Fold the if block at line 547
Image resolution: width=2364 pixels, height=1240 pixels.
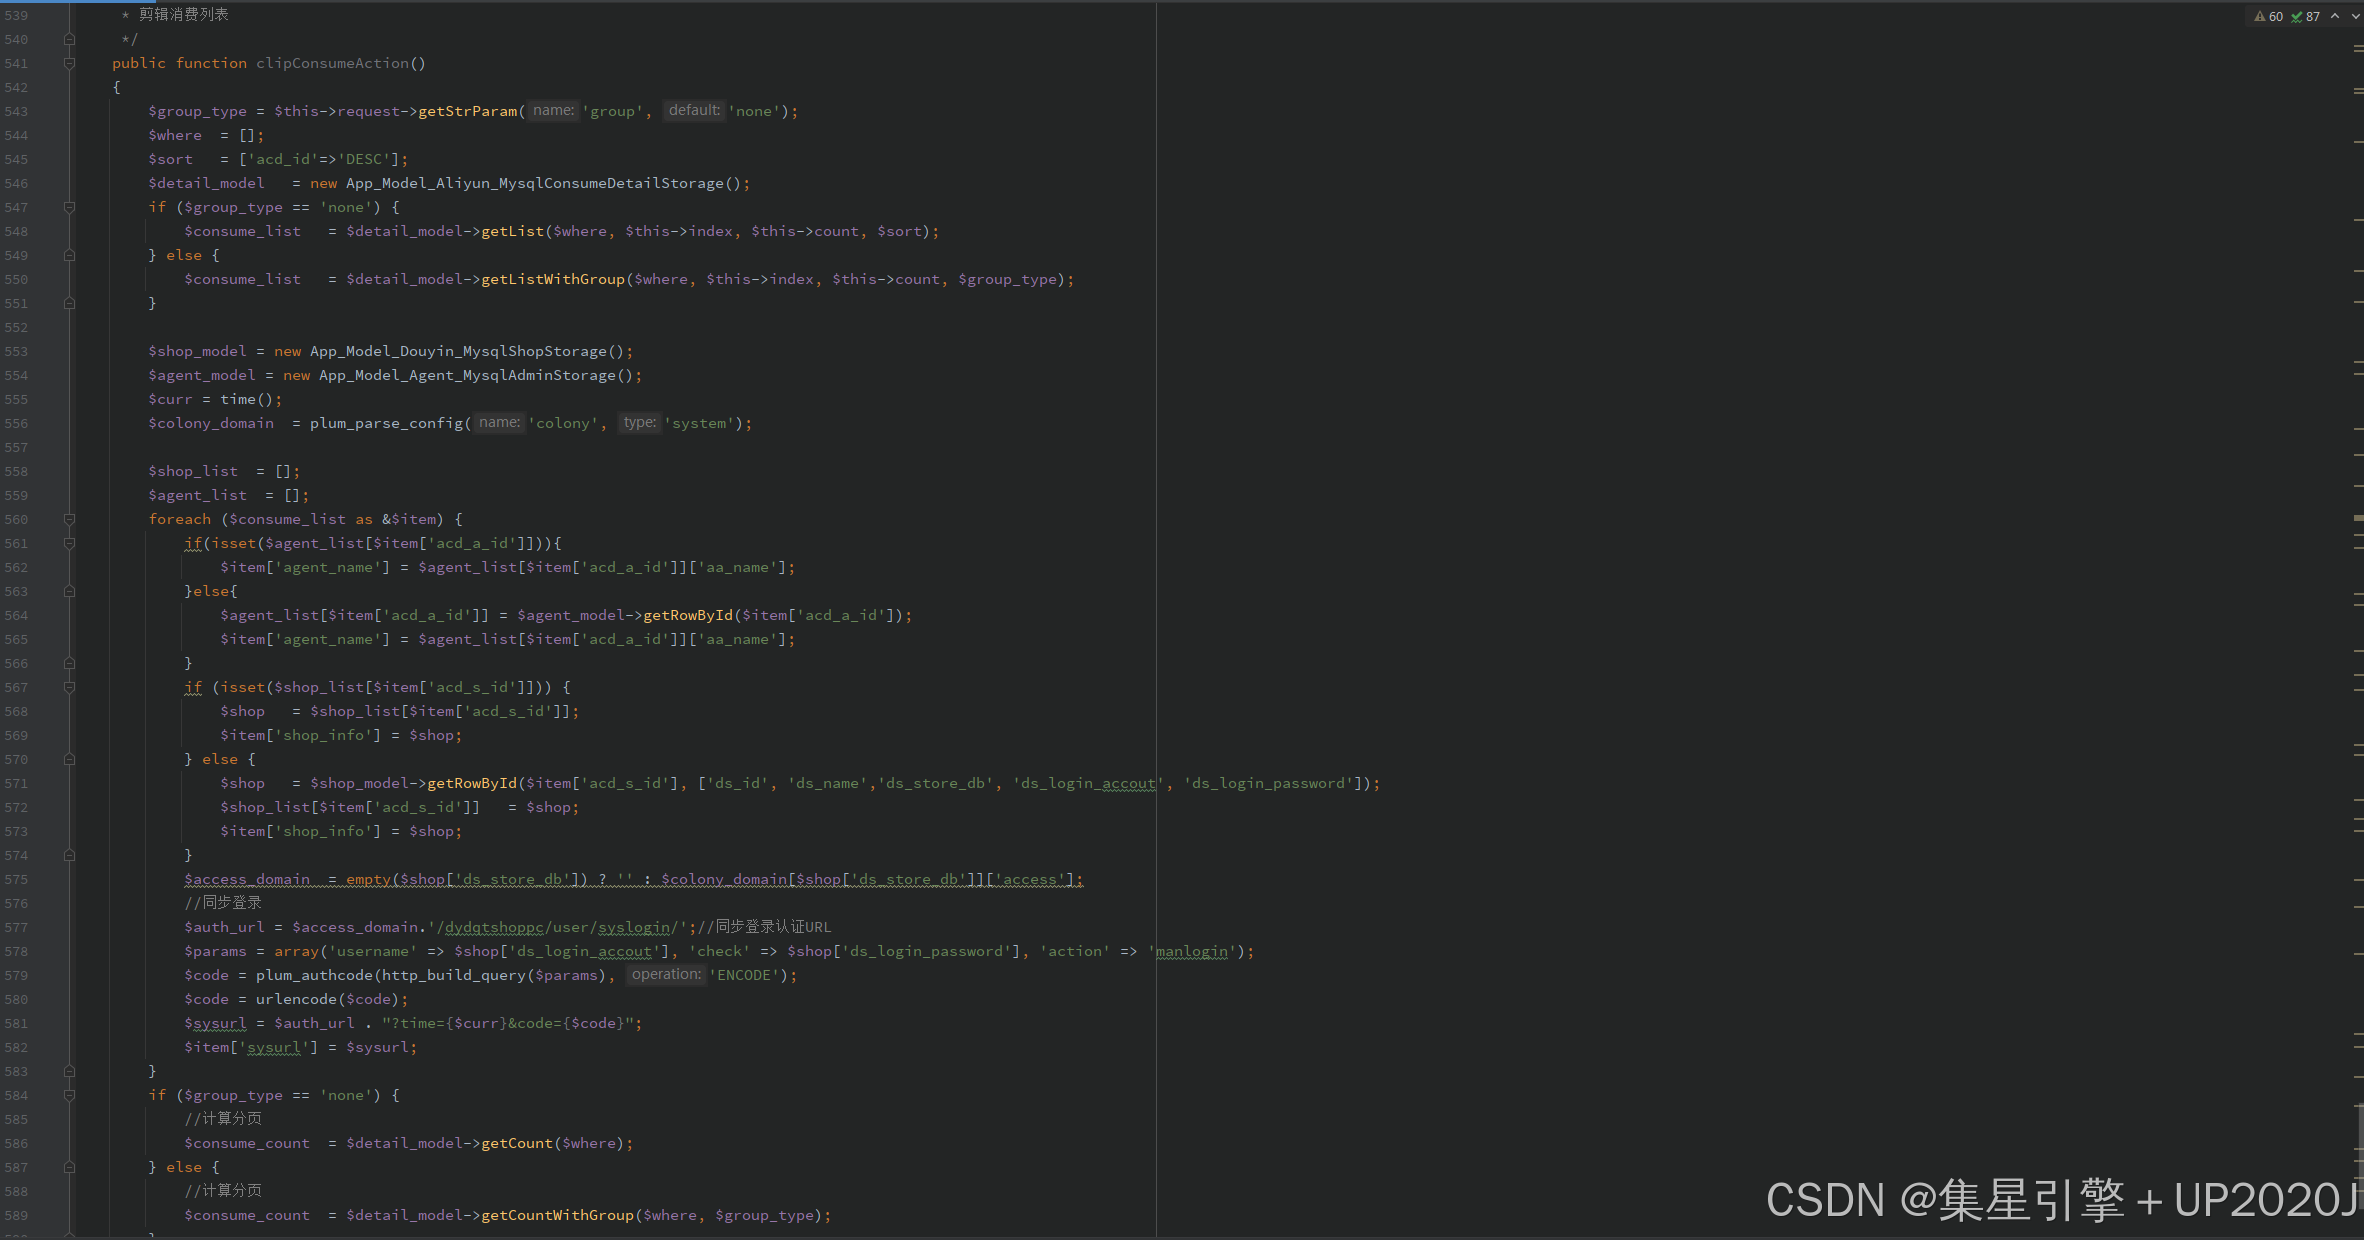[69, 207]
